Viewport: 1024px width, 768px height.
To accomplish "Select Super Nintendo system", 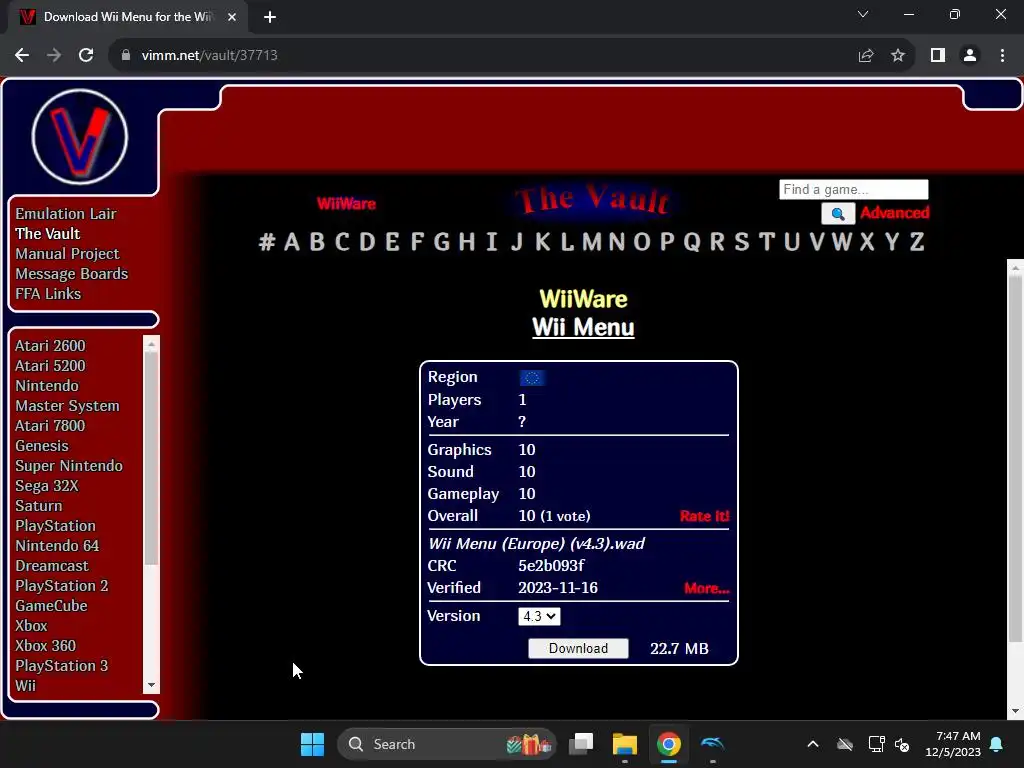I will coord(69,466).
